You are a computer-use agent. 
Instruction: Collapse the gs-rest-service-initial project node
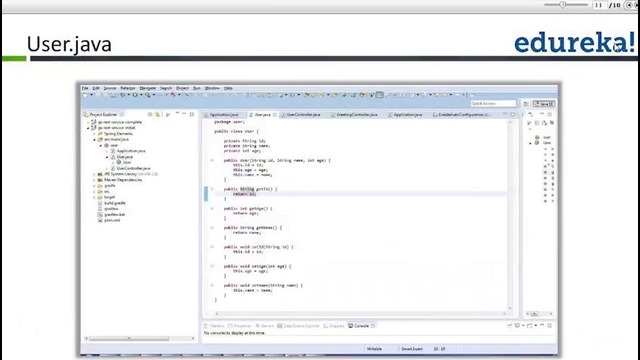click(x=88, y=128)
